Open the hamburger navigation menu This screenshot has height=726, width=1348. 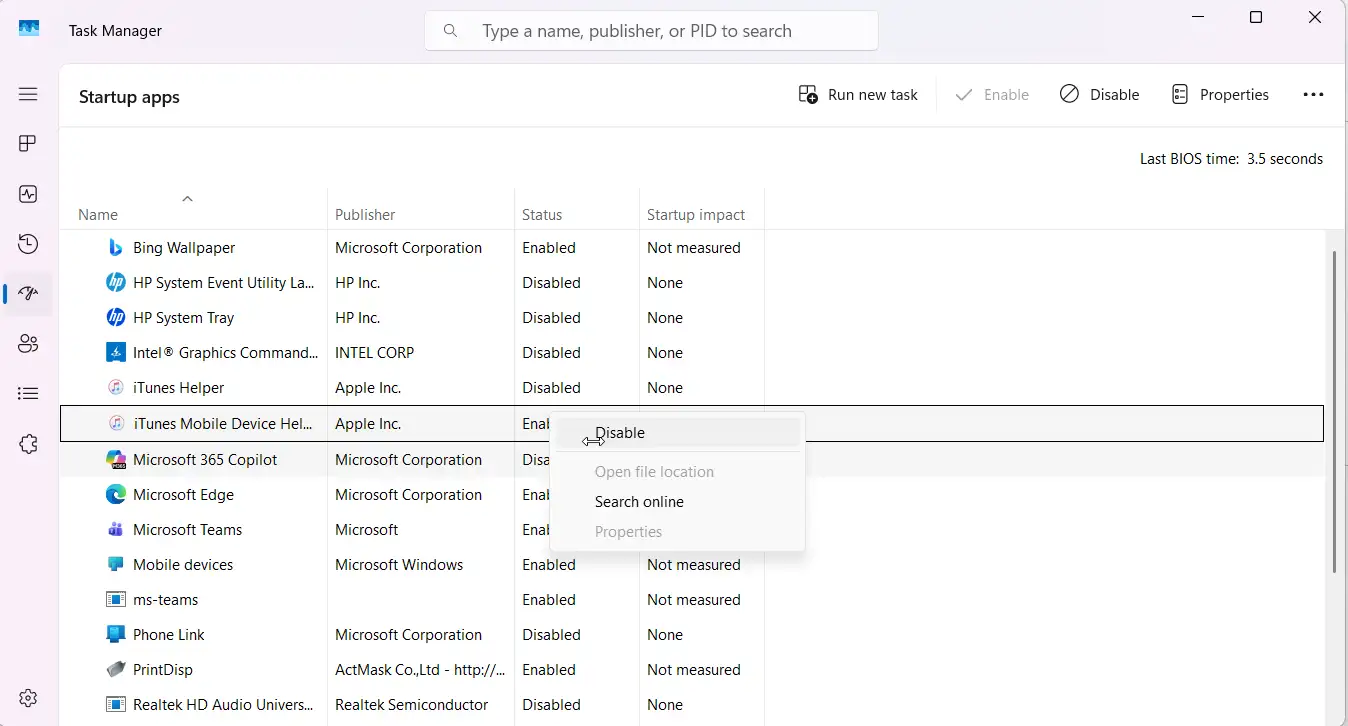point(28,94)
